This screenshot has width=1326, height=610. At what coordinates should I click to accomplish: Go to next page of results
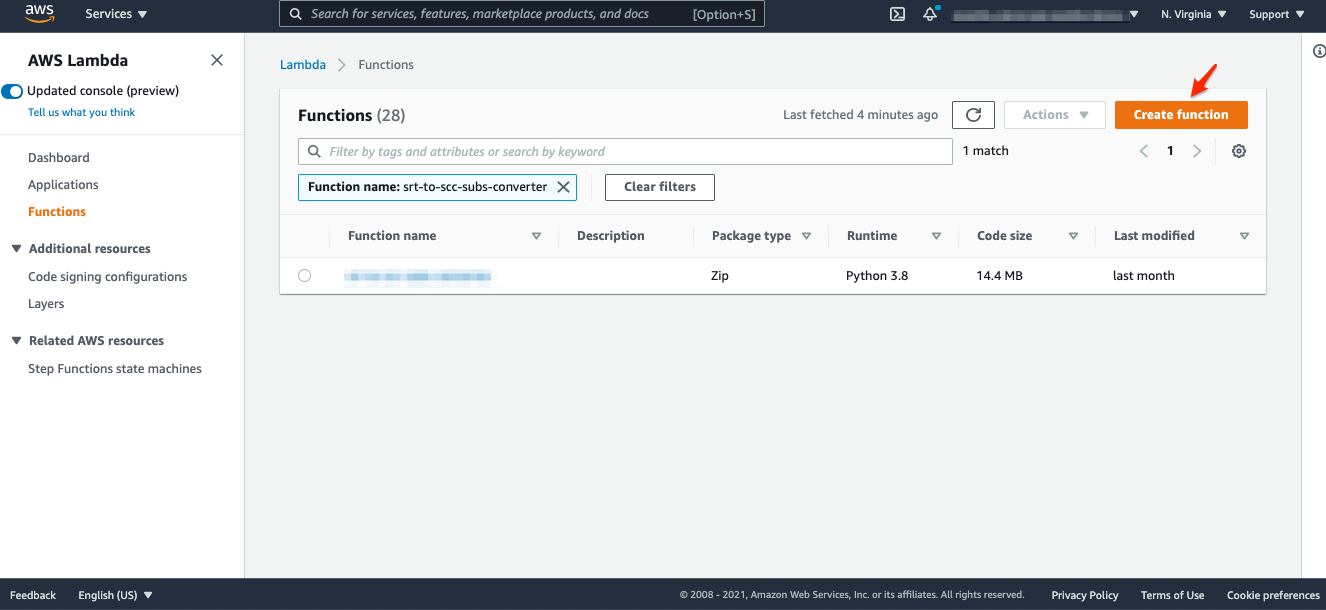(1197, 151)
